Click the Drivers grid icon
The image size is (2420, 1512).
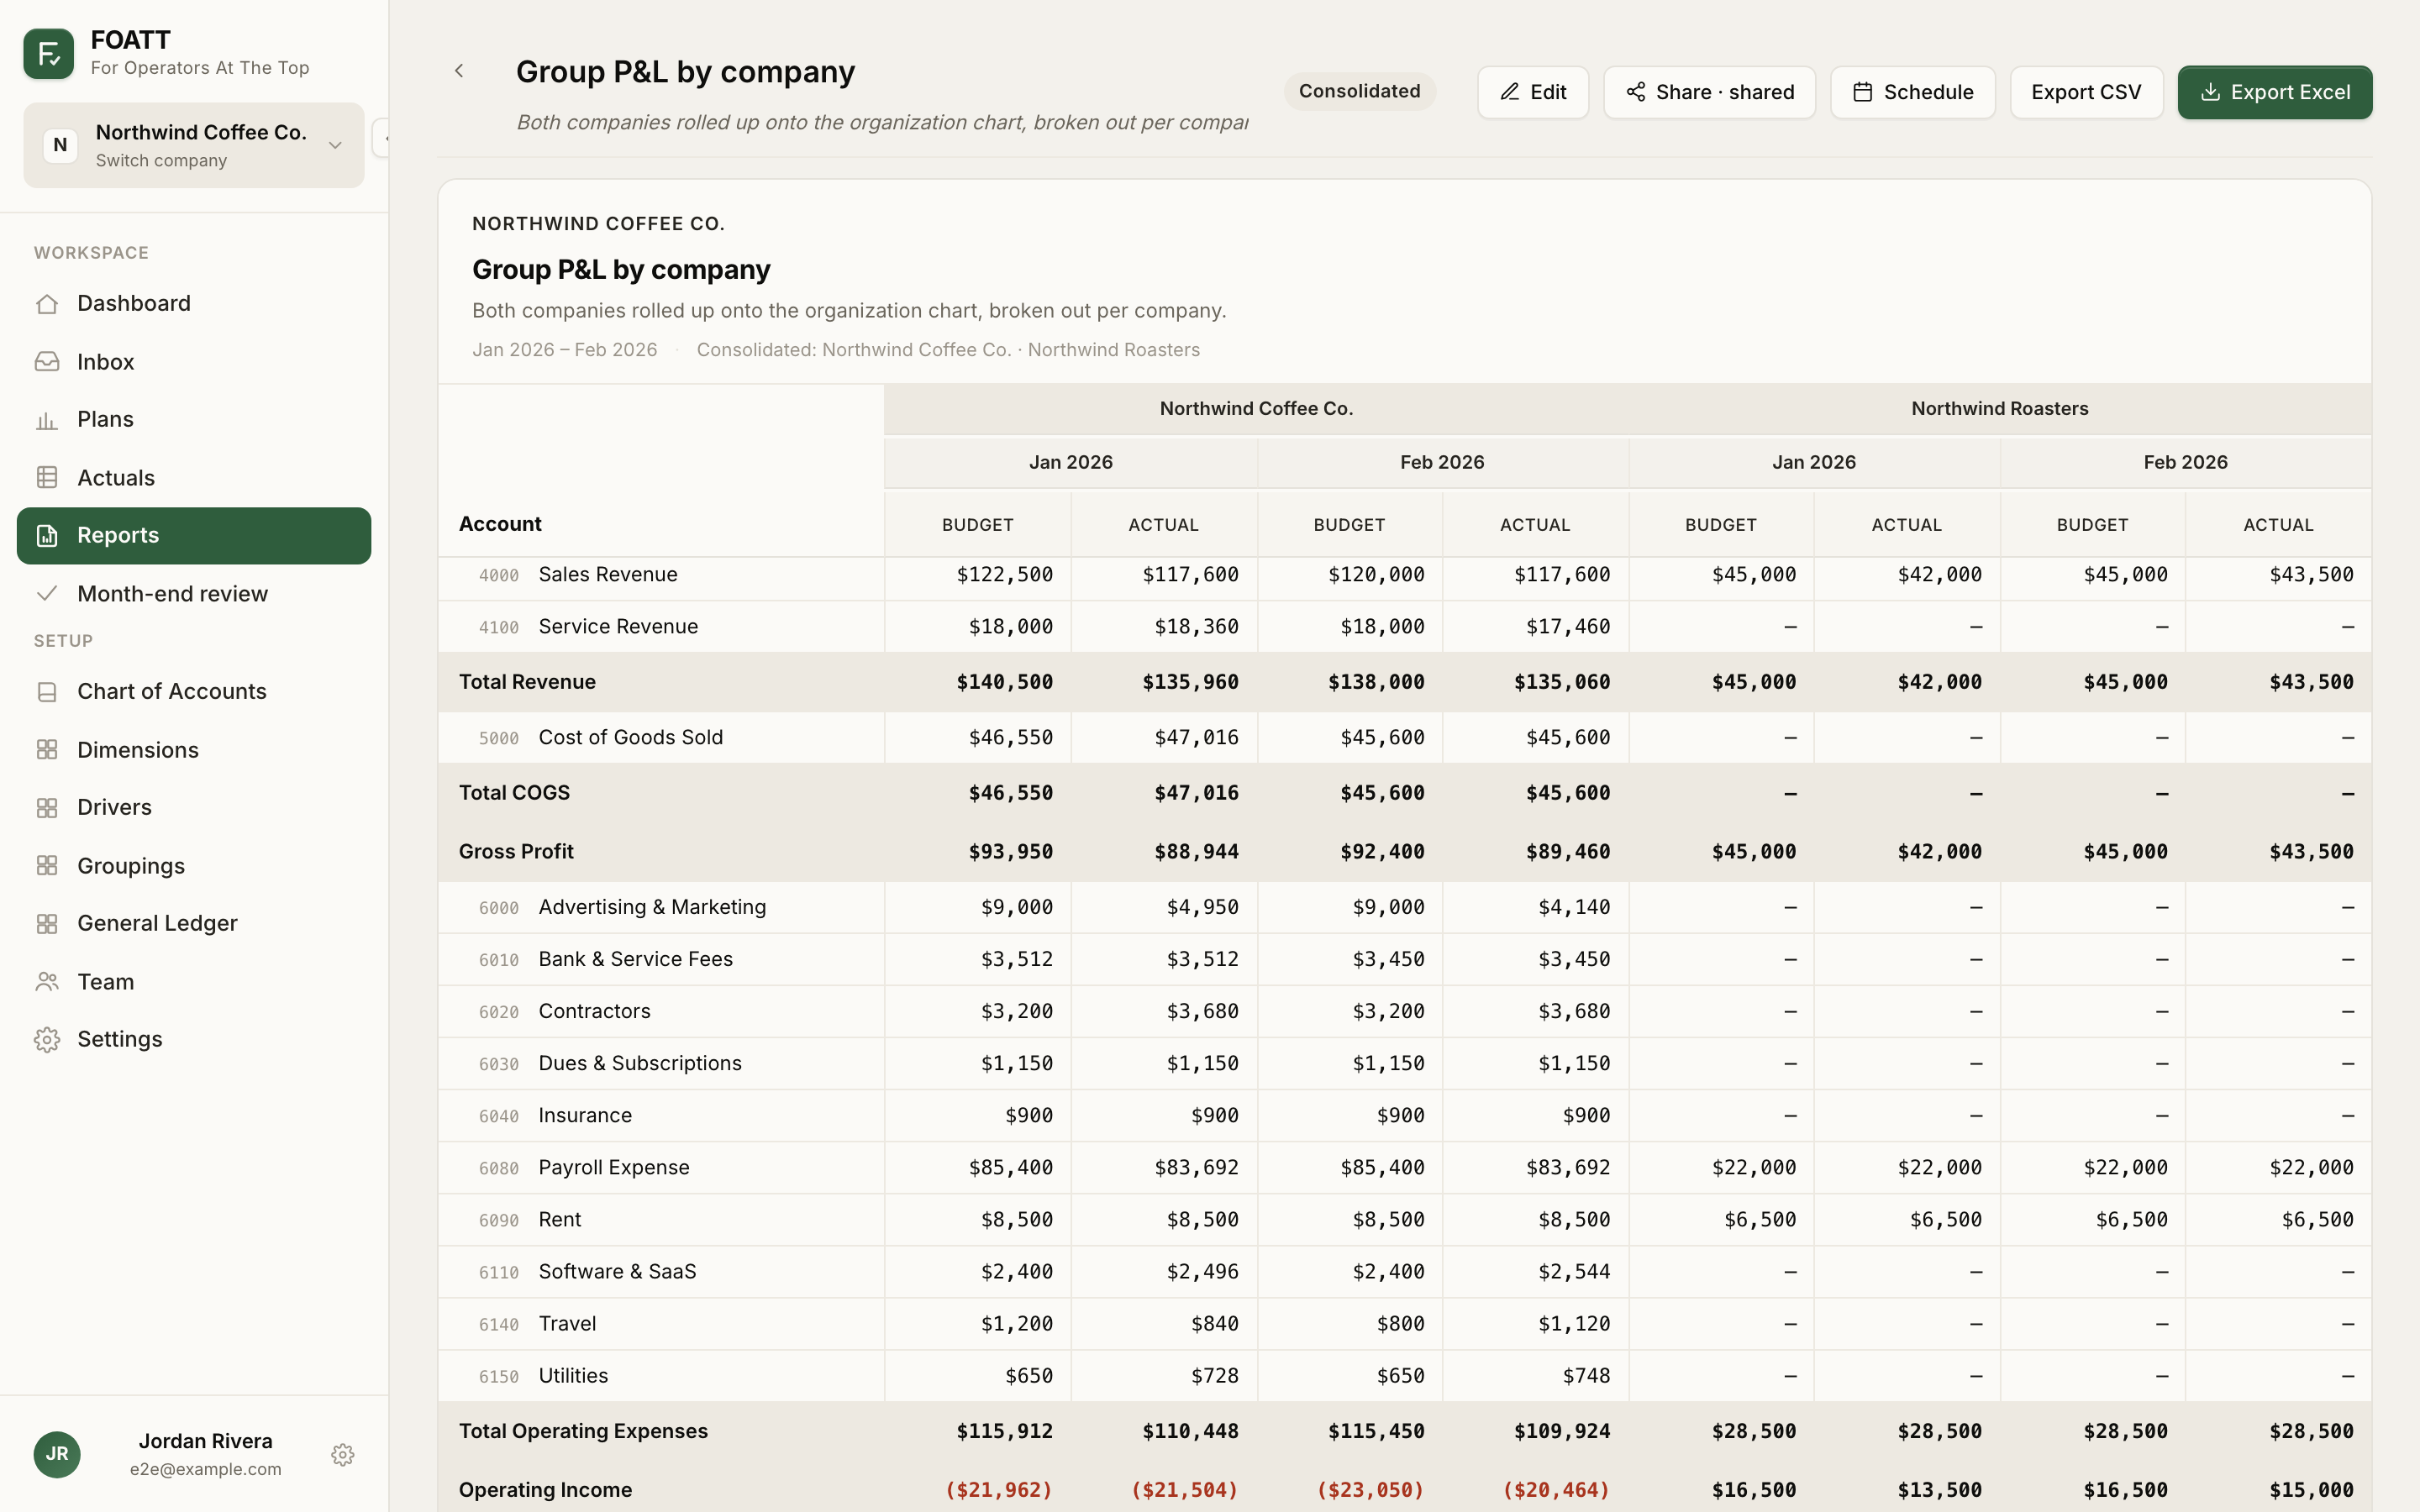point(47,808)
